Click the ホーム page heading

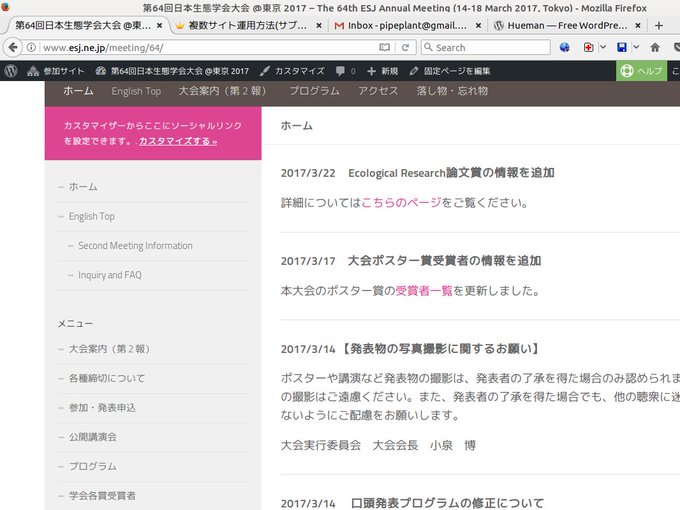pyautogui.click(x=297, y=126)
